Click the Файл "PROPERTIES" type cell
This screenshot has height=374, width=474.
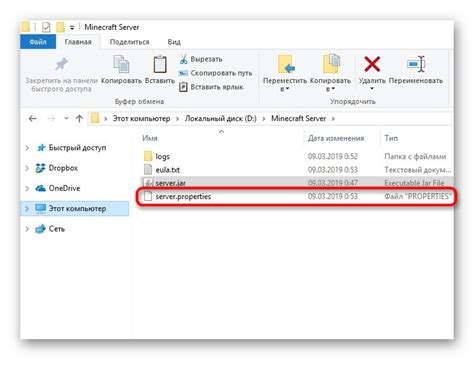click(x=417, y=196)
